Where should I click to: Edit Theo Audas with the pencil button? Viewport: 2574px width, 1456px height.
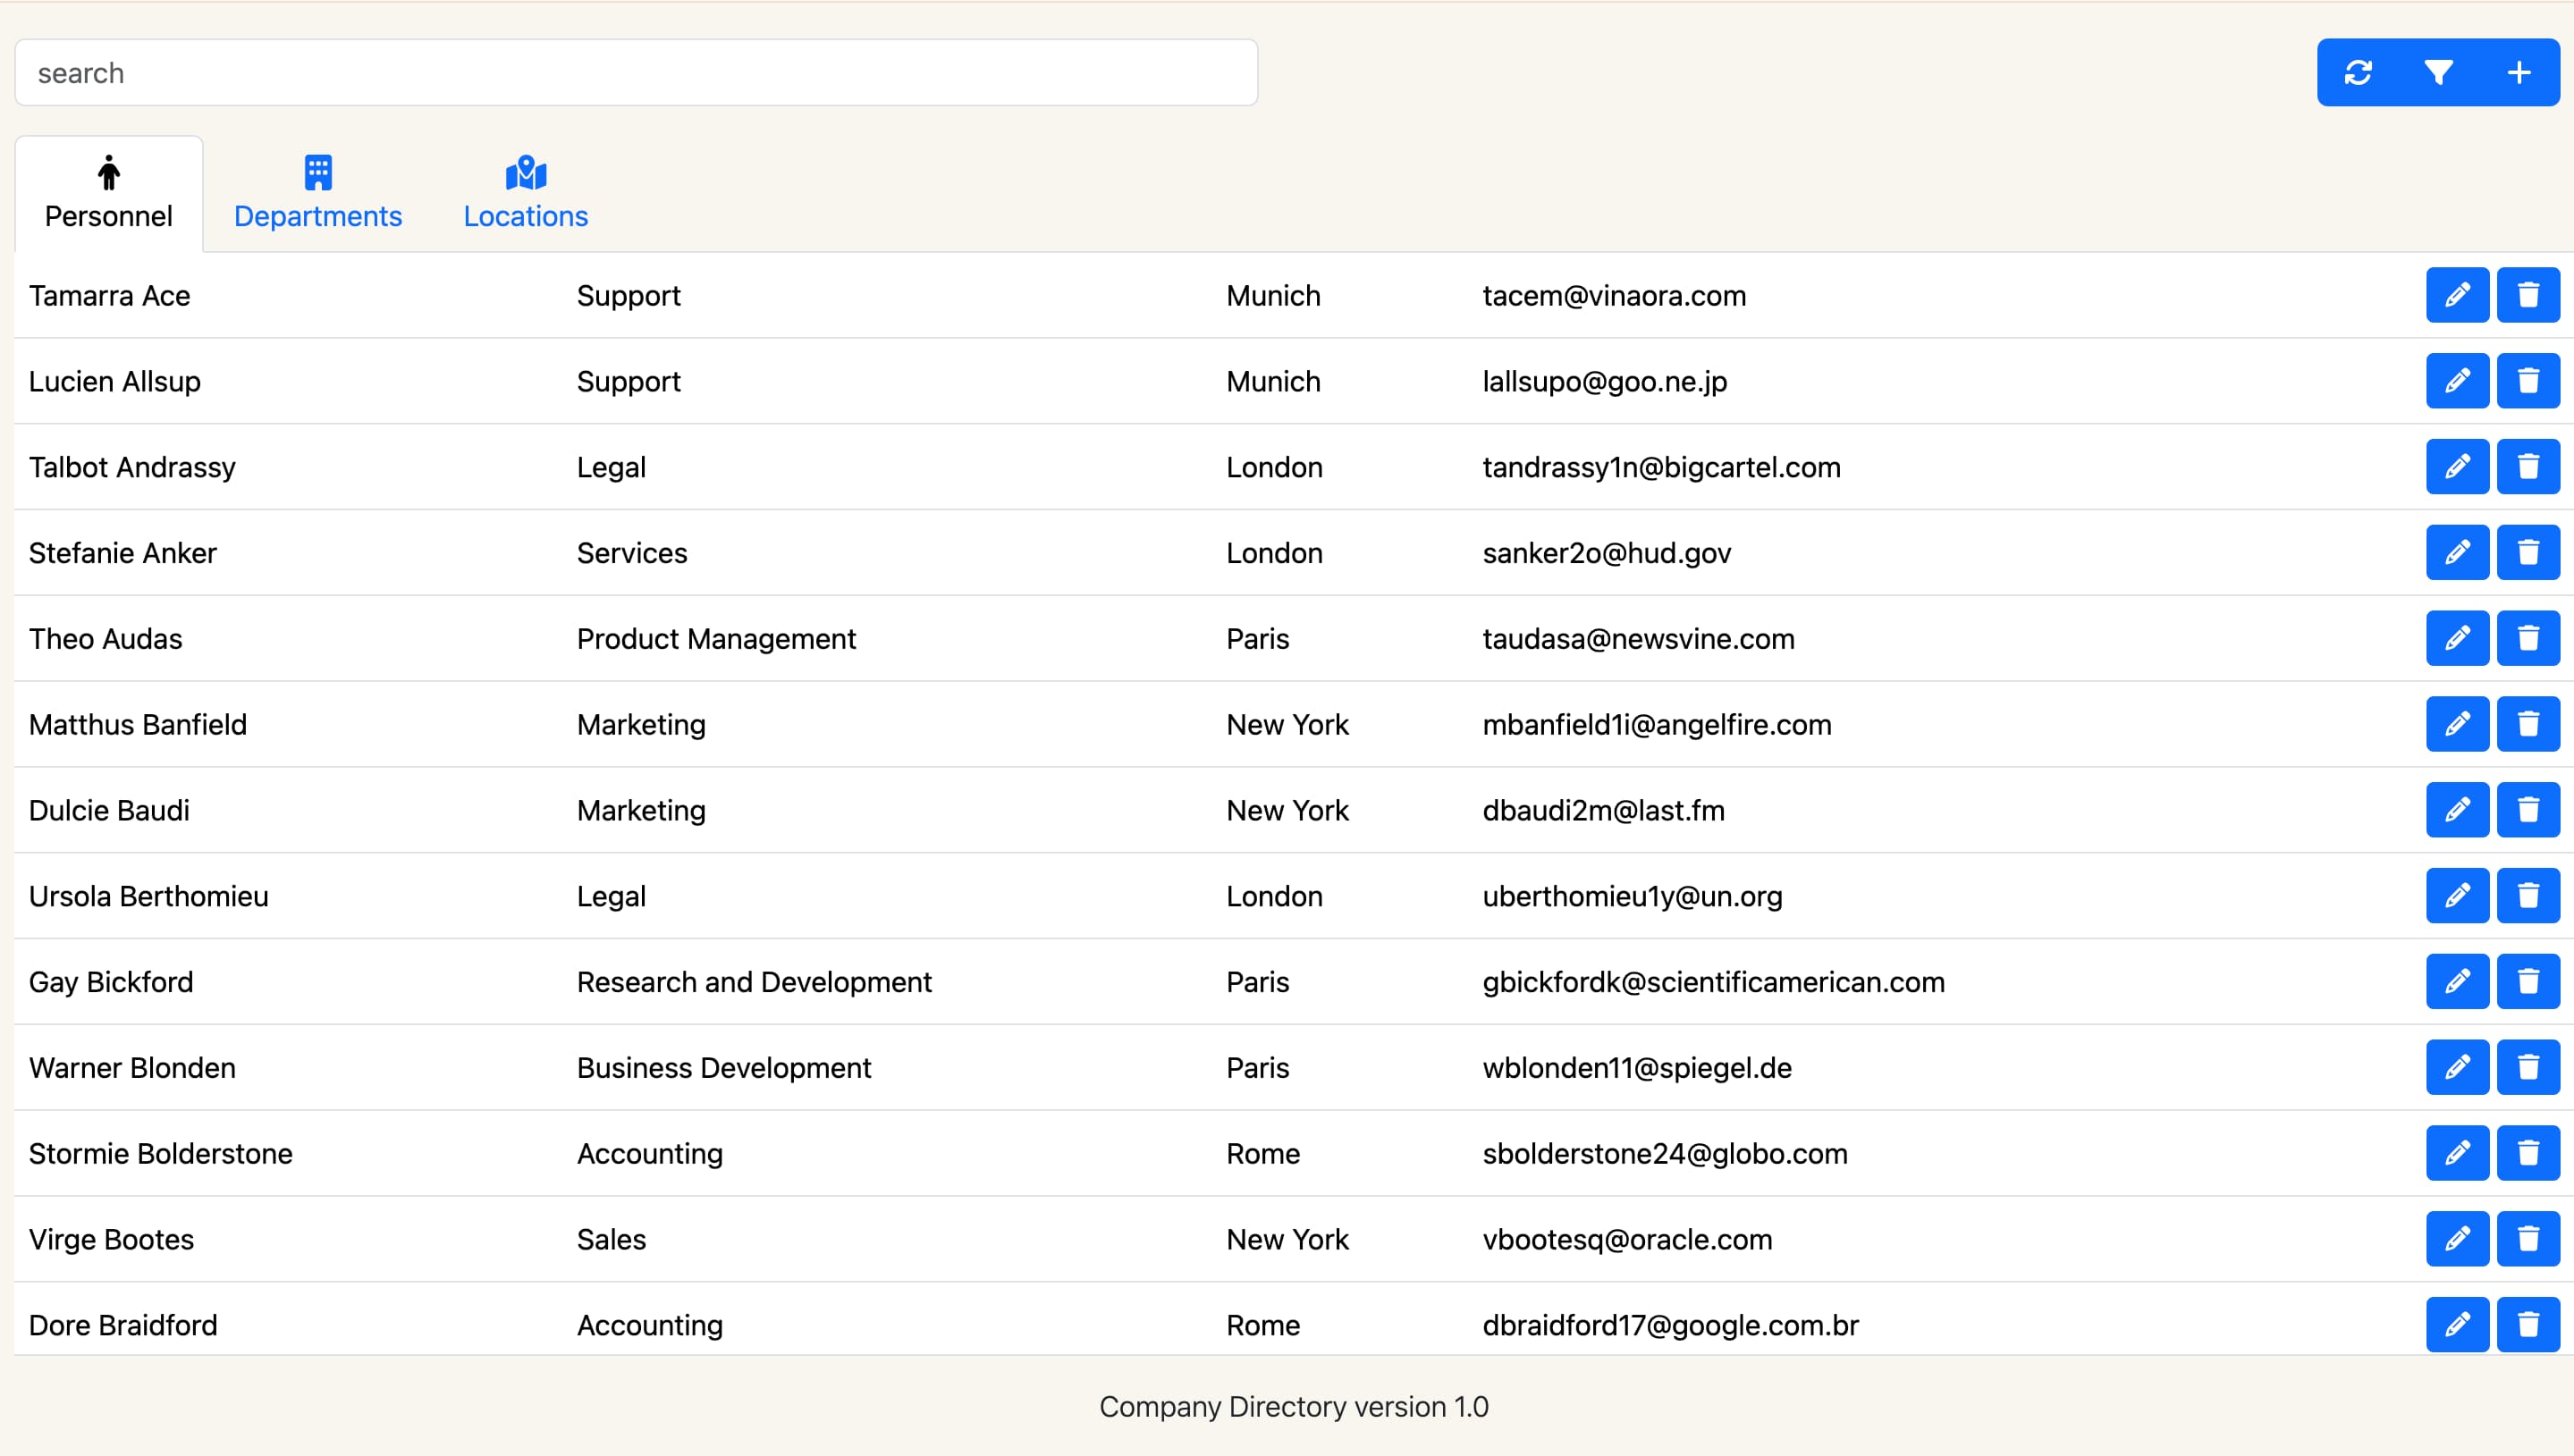tap(2457, 638)
